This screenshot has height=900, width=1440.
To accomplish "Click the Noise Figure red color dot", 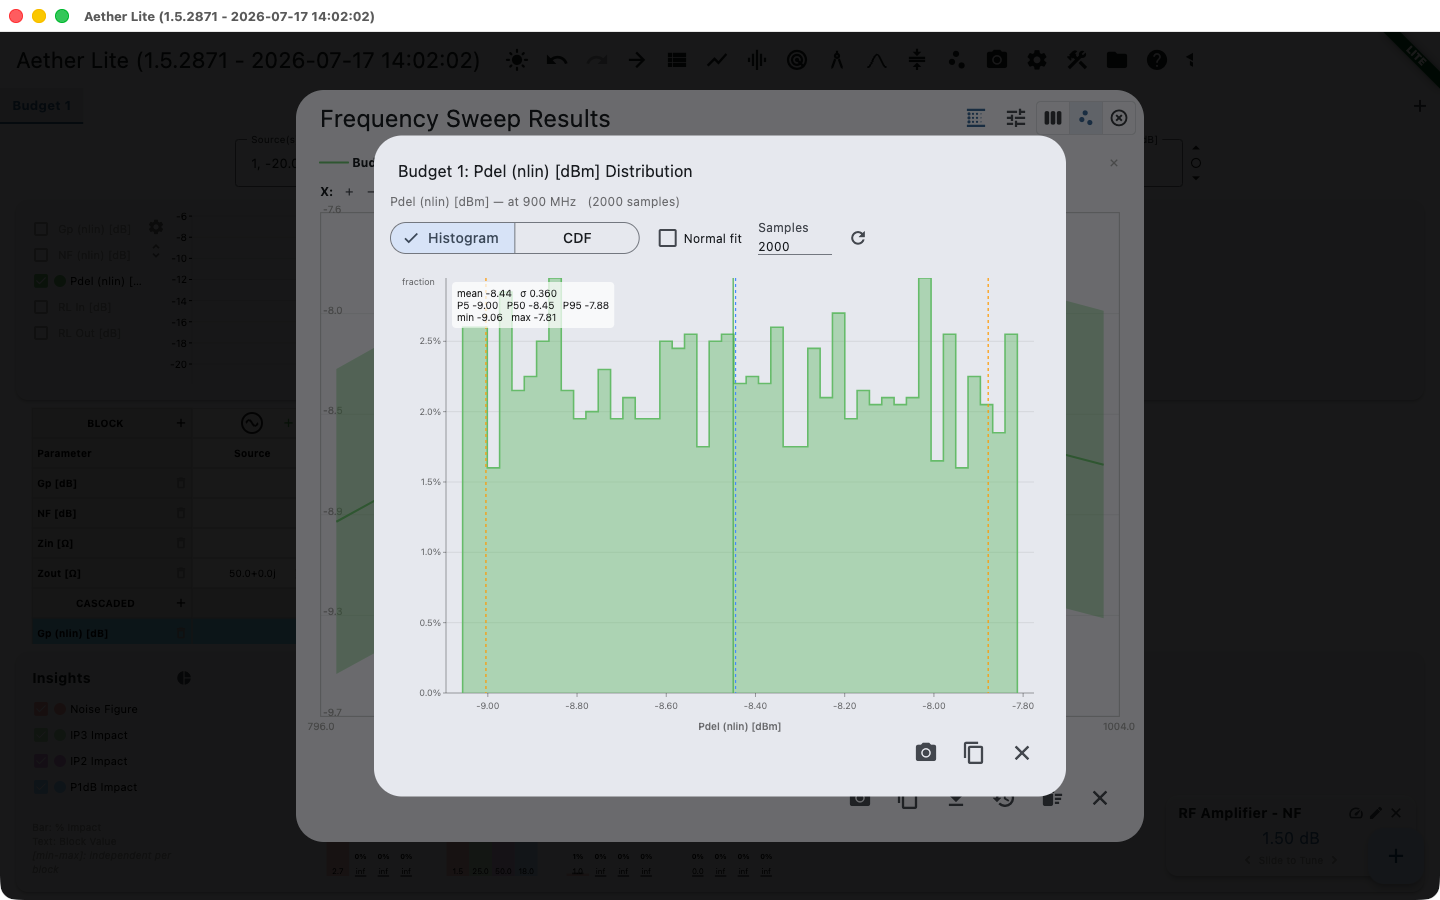I will tap(60, 709).
